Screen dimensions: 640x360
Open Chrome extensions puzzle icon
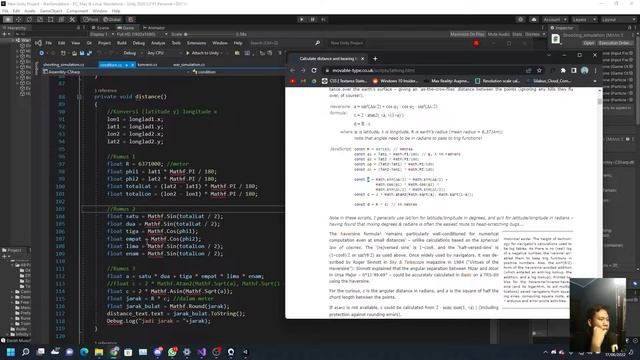pyautogui.click(x=563, y=70)
